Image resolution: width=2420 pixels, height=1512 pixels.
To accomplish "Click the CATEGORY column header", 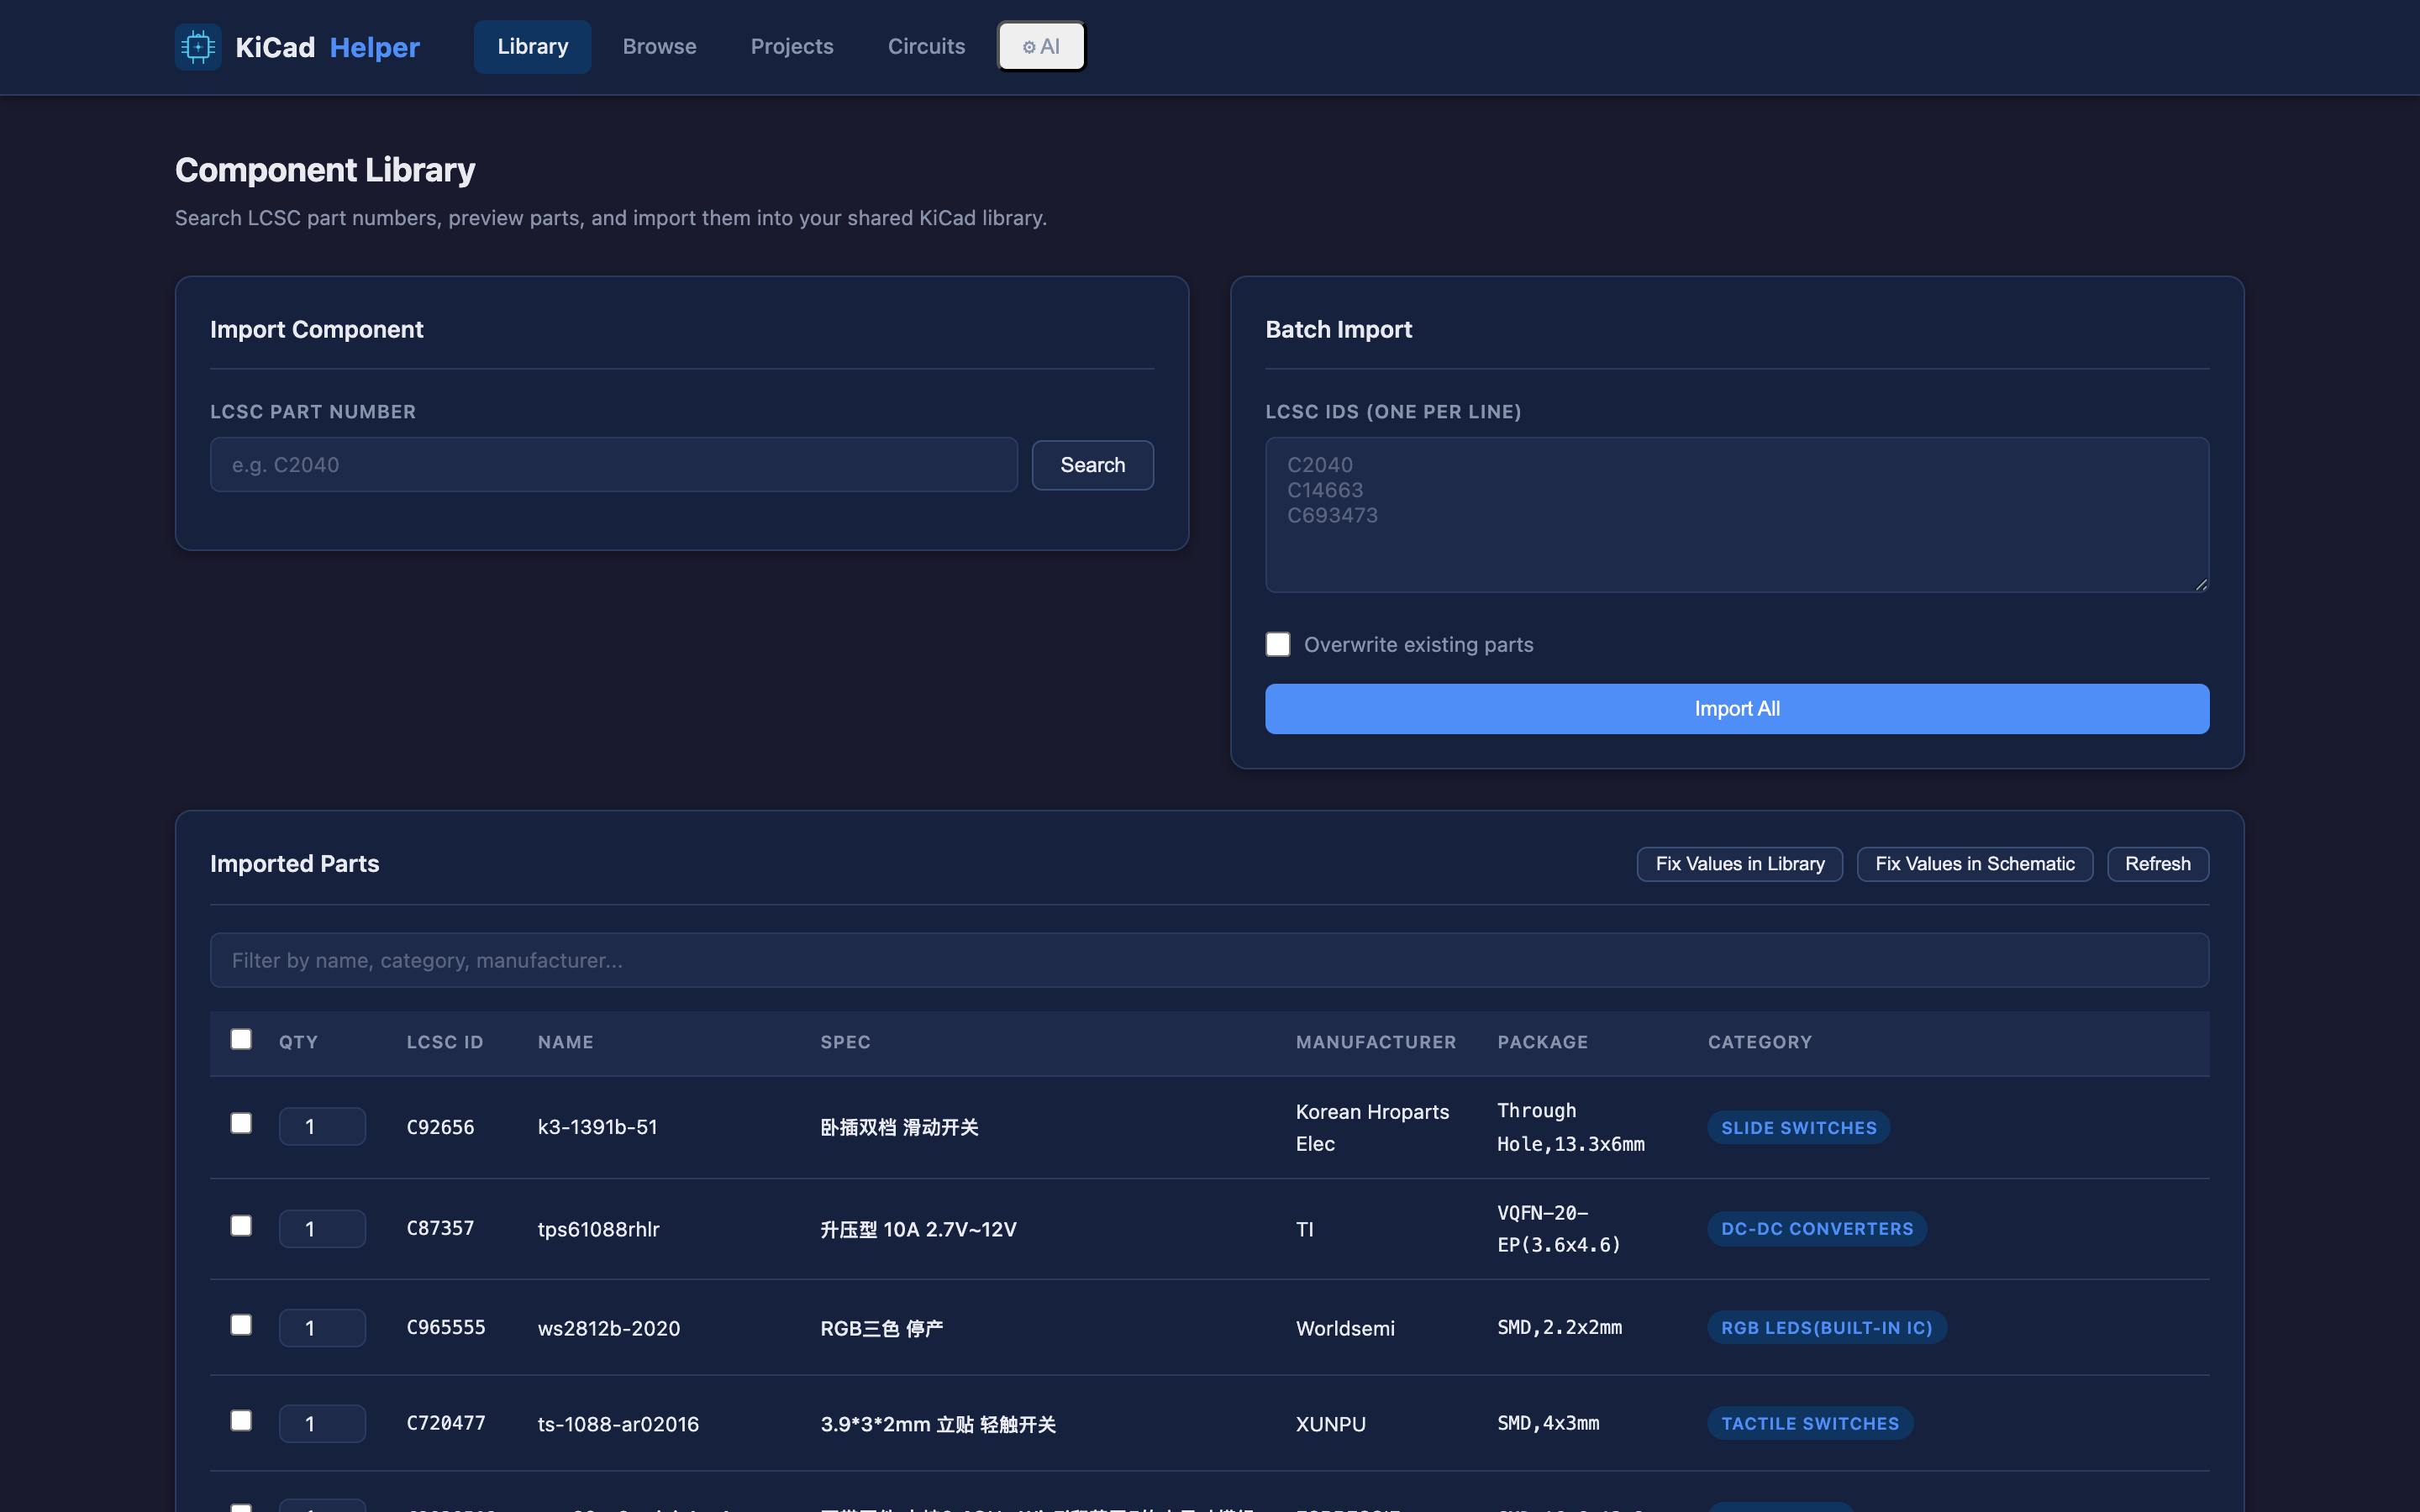I will (x=1759, y=1042).
